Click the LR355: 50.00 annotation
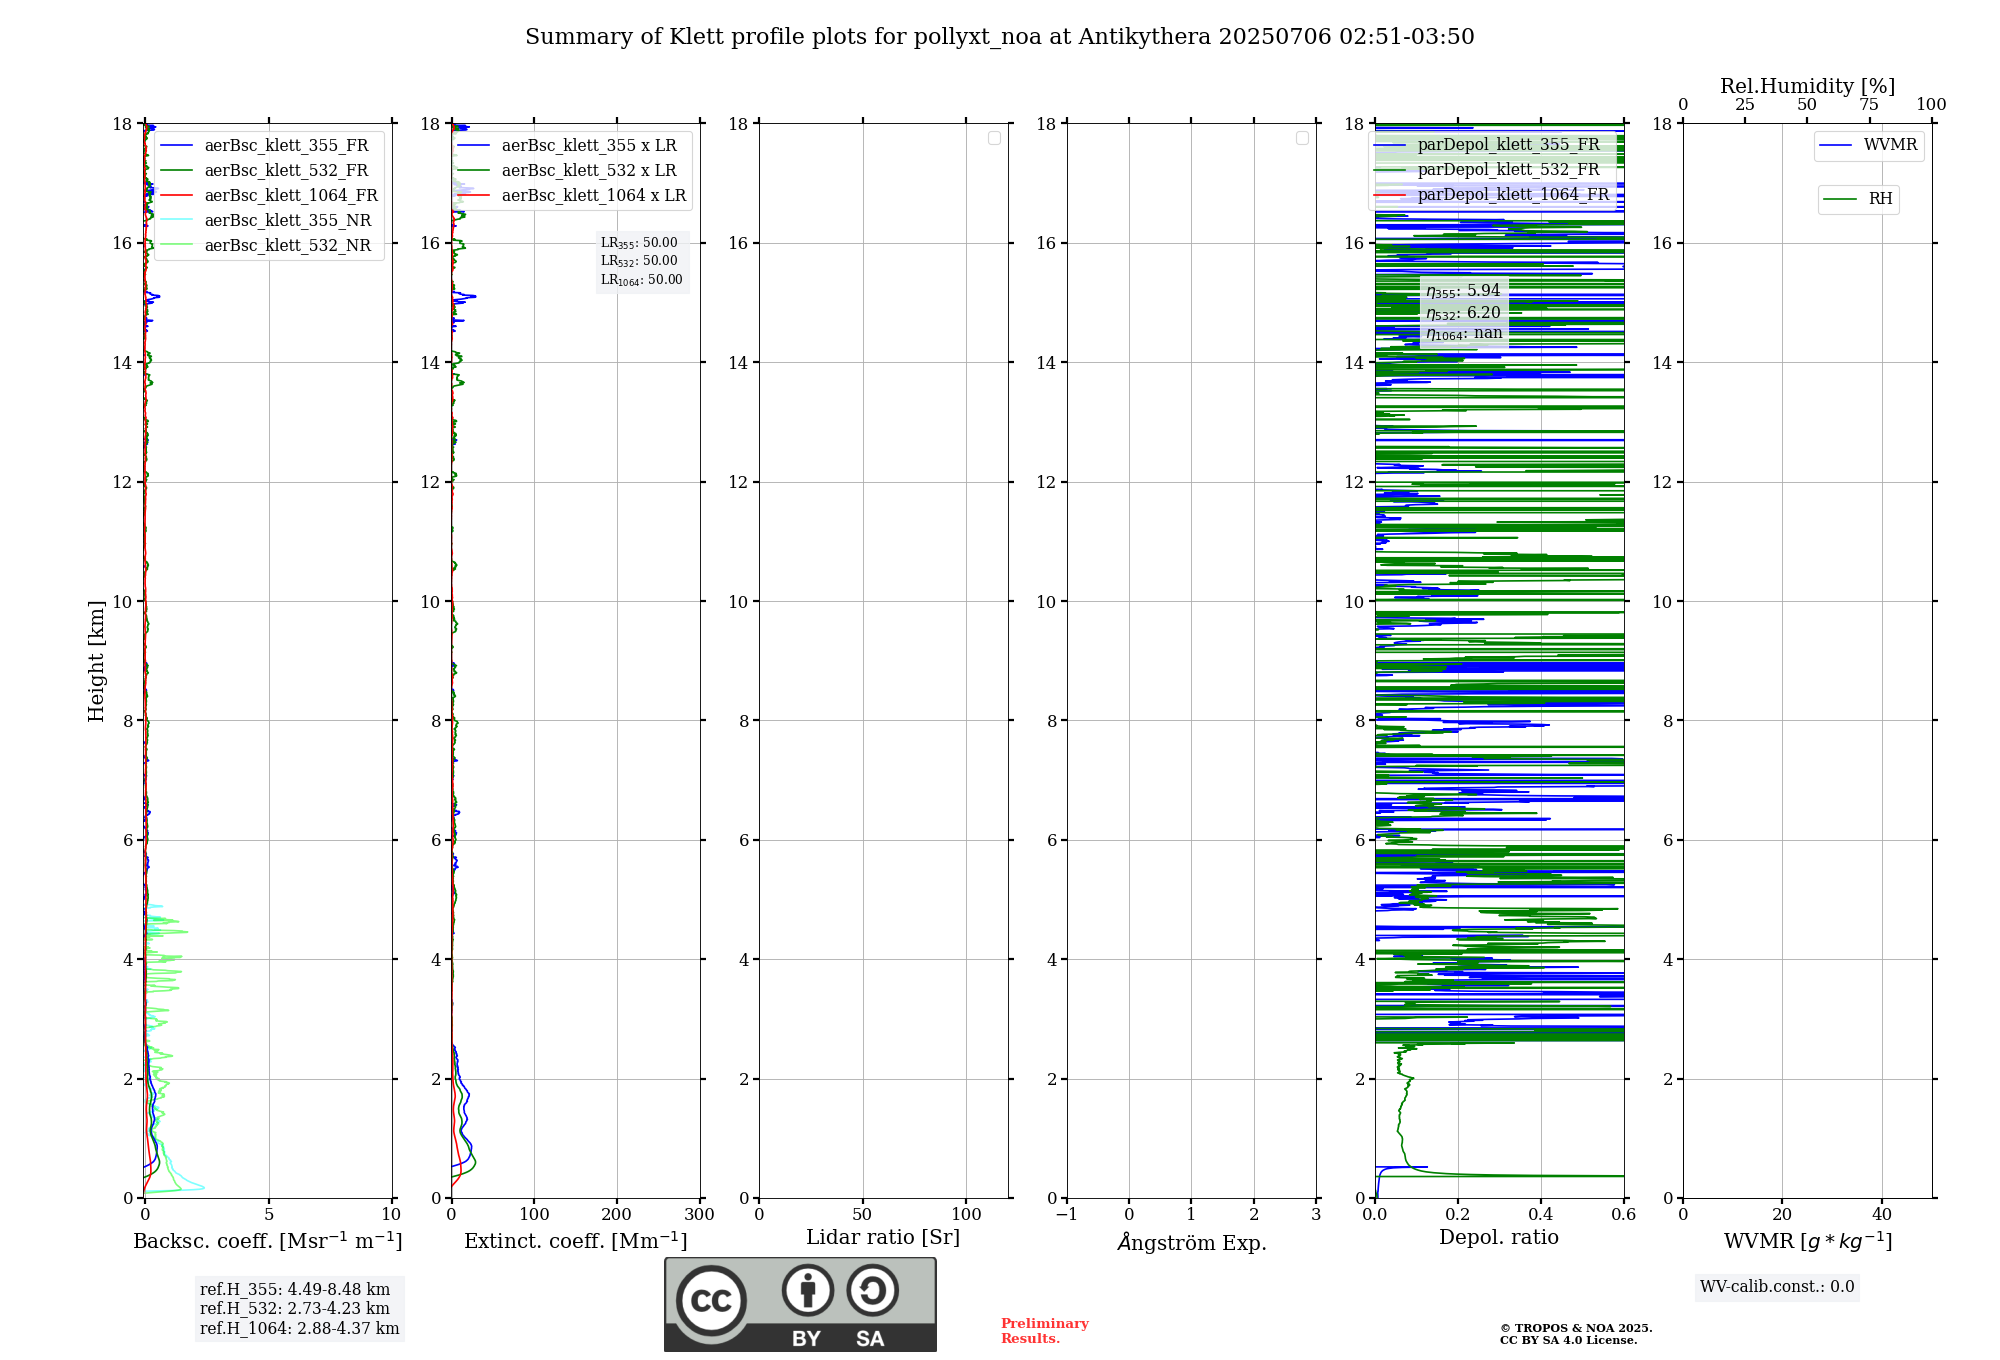2000x1360 pixels. click(639, 243)
